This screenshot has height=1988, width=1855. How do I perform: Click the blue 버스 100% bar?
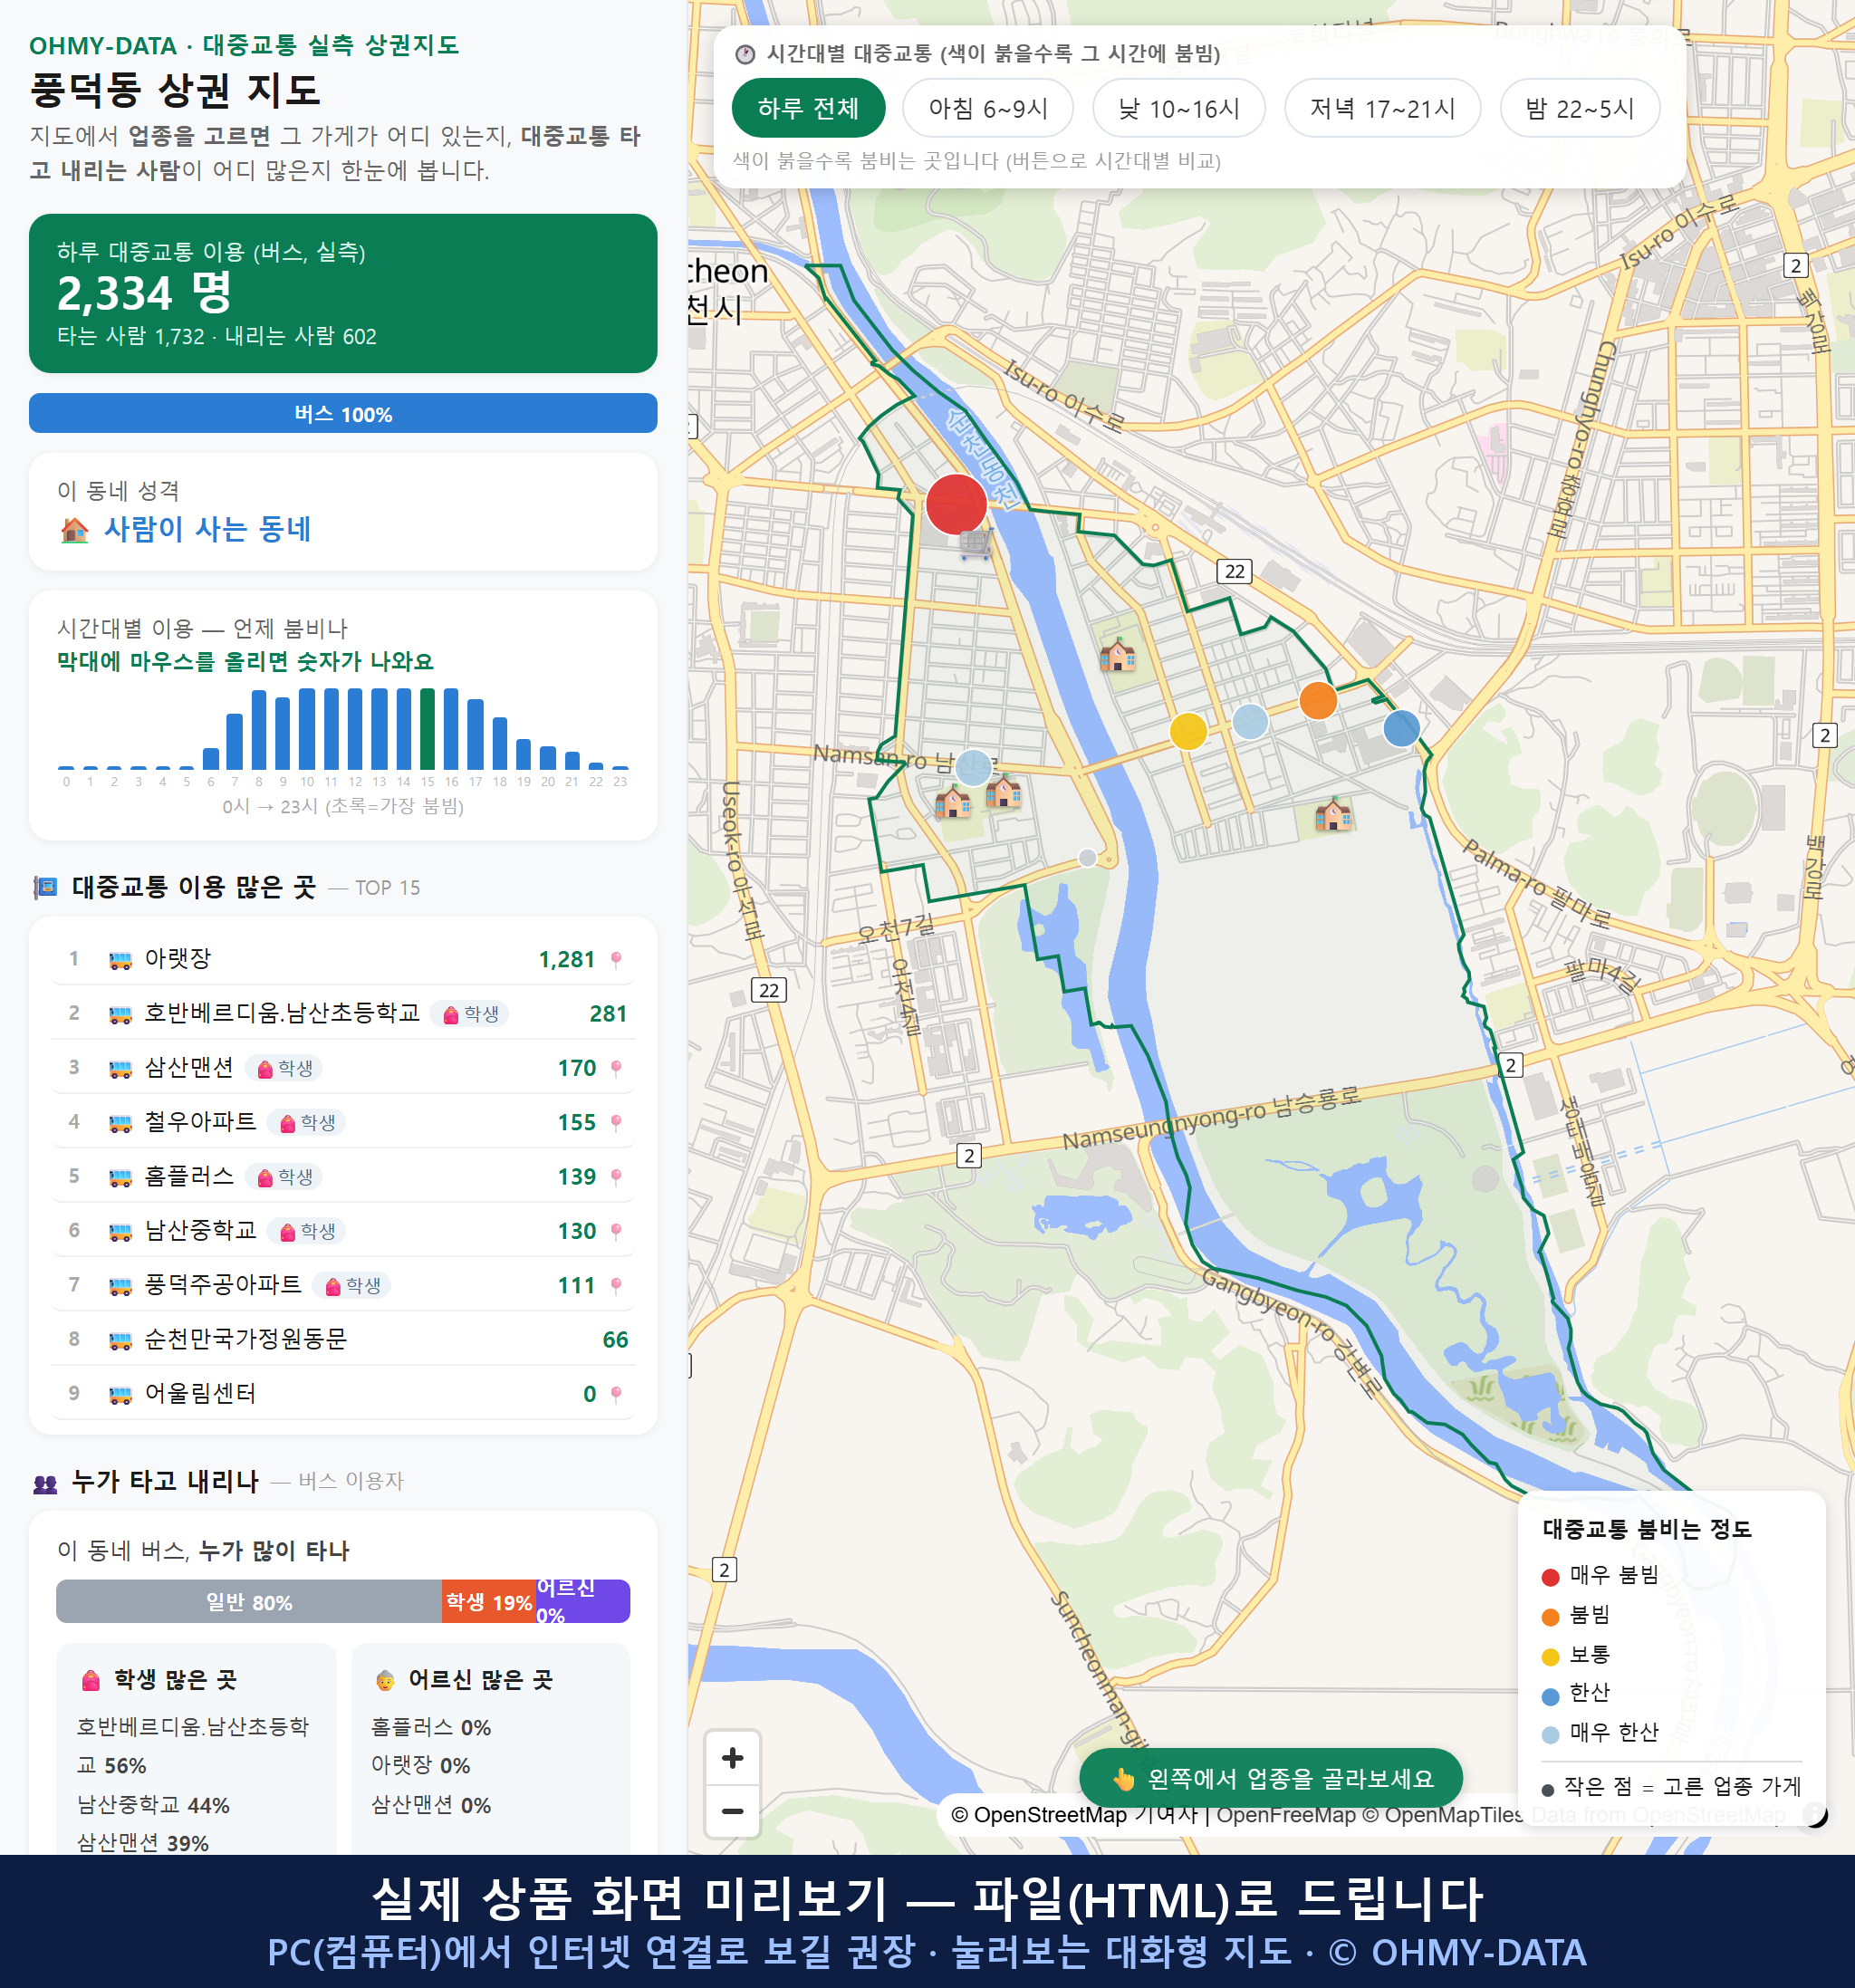click(x=343, y=414)
